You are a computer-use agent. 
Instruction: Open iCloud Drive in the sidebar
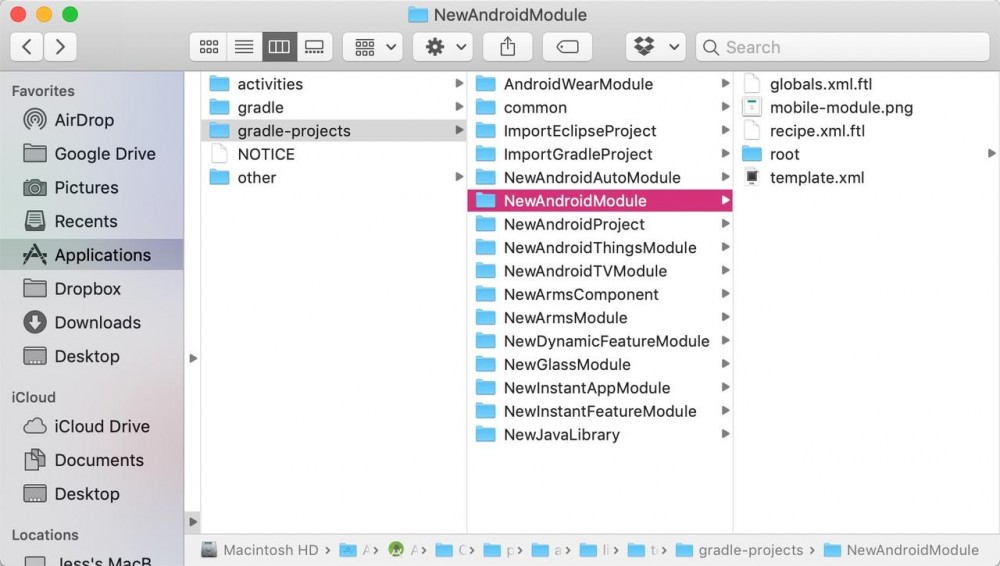click(92, 426)
